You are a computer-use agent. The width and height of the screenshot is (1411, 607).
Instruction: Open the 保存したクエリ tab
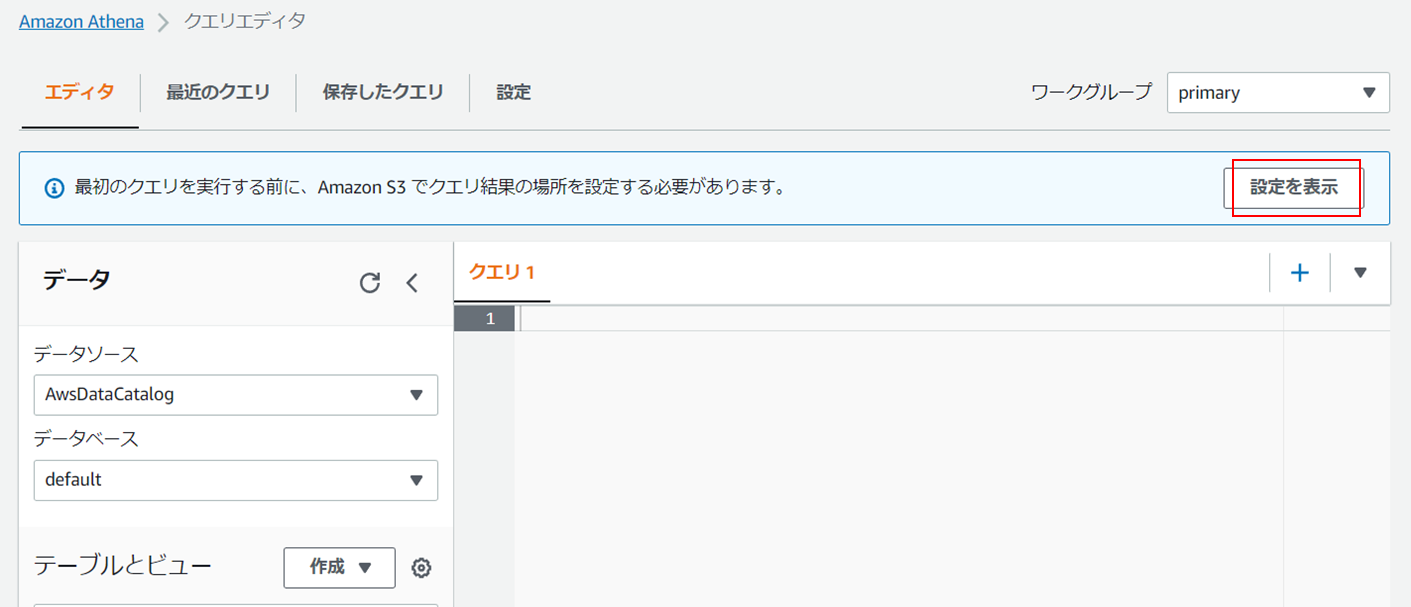pos(383,93)
